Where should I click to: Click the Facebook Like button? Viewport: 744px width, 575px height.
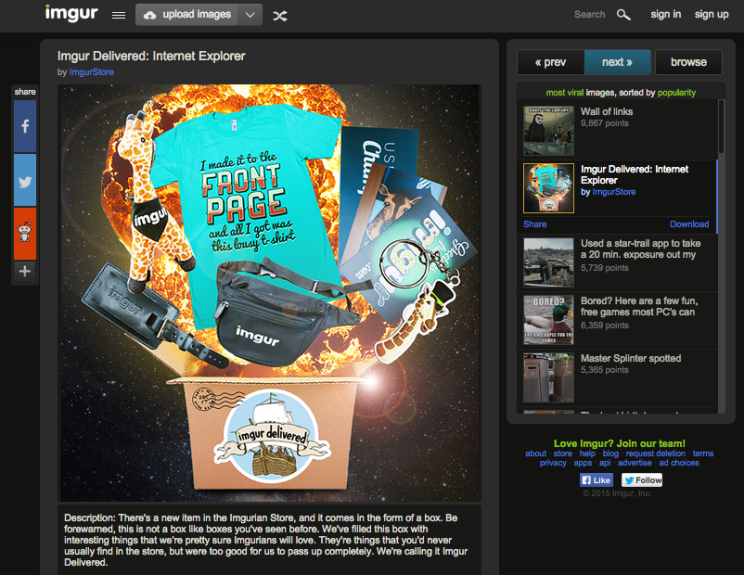pos(596,480)
